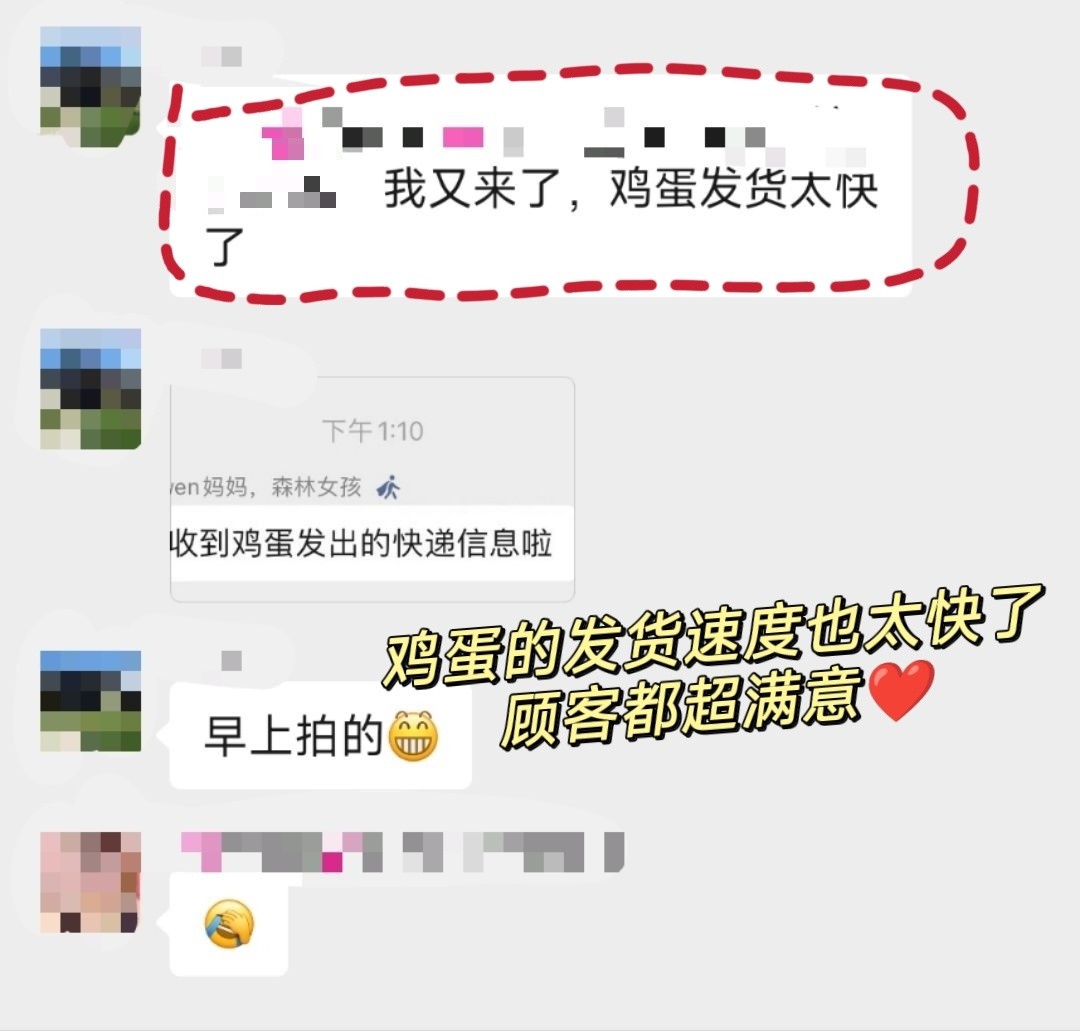
Task: Tap the avatar beside the screenshot image message
Action: [x=90, y=389]
